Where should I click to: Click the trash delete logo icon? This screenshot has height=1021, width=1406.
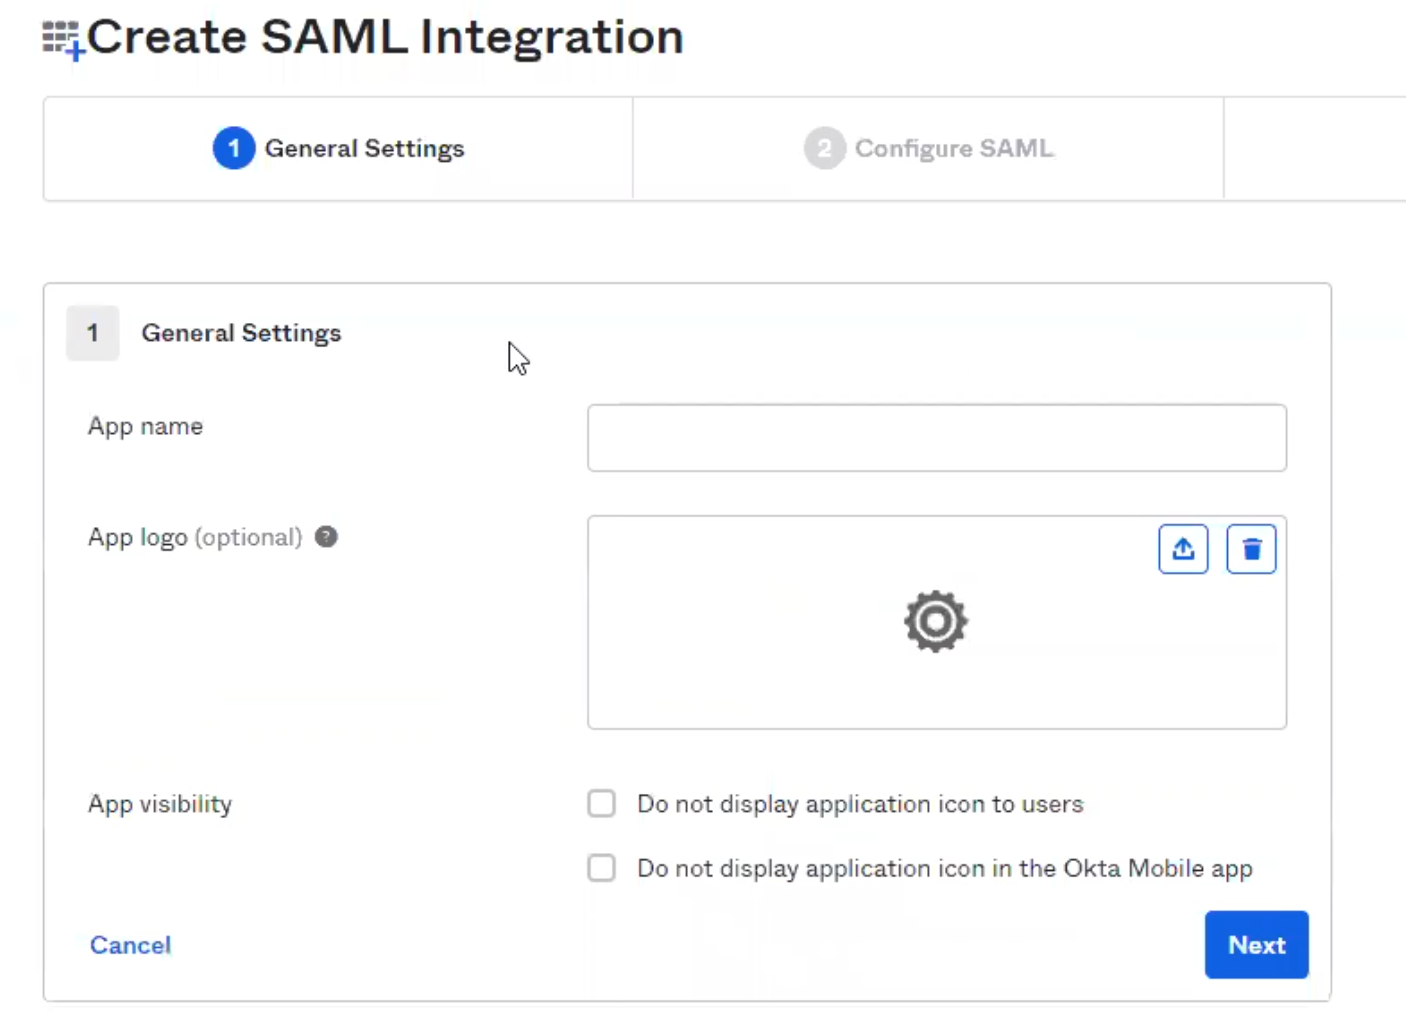[1251, 549]
